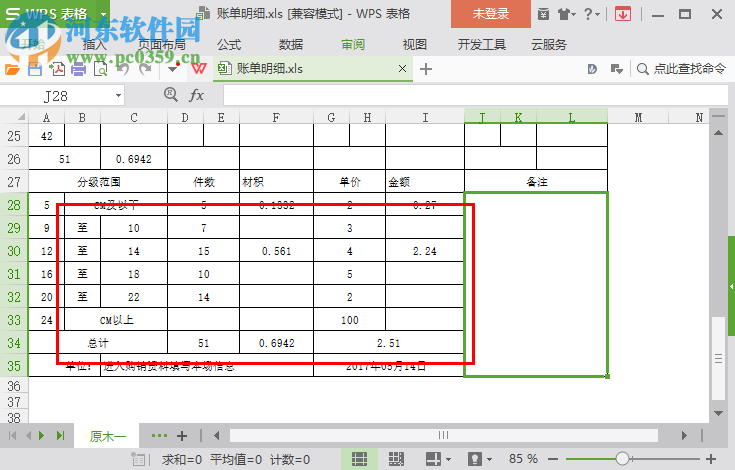Open the 云服务 ribbon tab
The image size is (735, 470).
pos(549,45)
